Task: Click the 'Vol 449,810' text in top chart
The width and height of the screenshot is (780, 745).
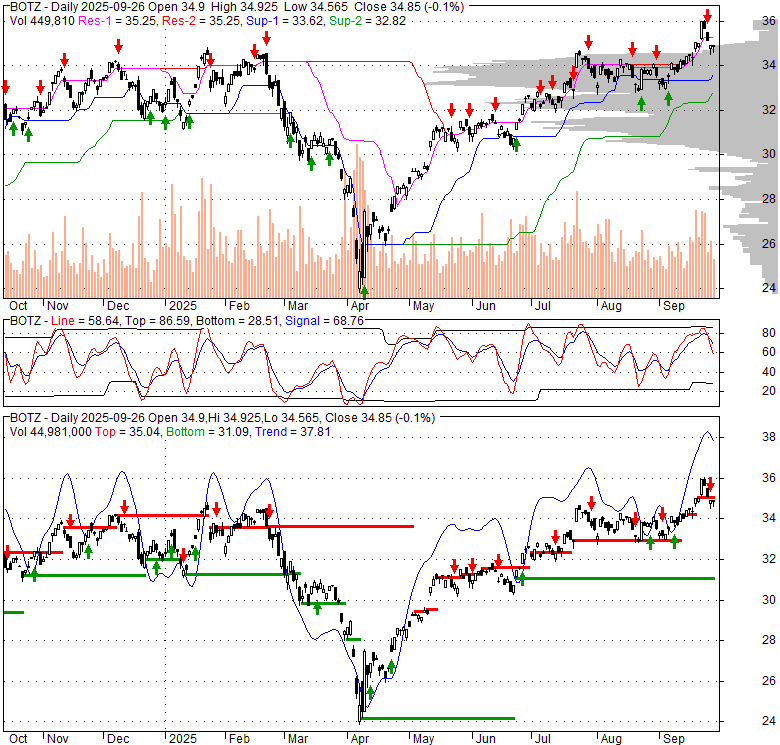Action: click(42, 21)
